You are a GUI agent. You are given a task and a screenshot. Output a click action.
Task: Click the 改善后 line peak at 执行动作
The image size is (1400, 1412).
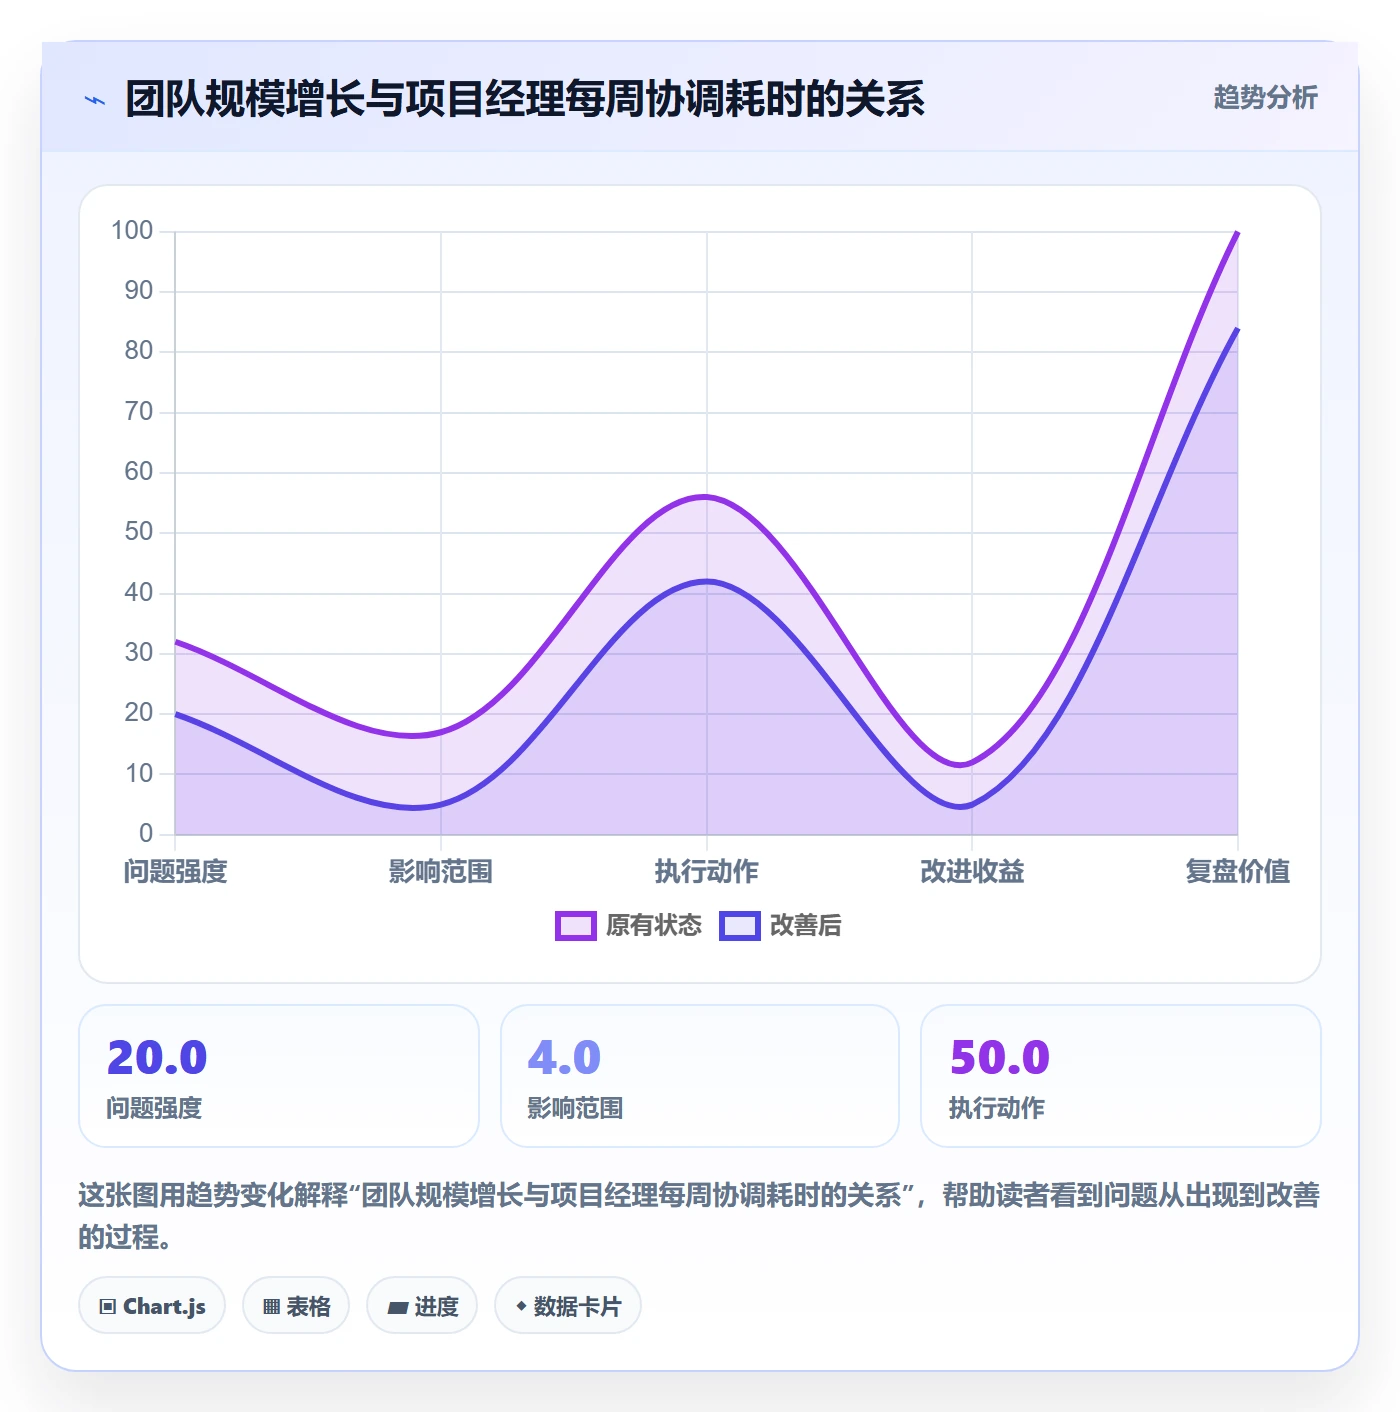[x=707, y=581]
